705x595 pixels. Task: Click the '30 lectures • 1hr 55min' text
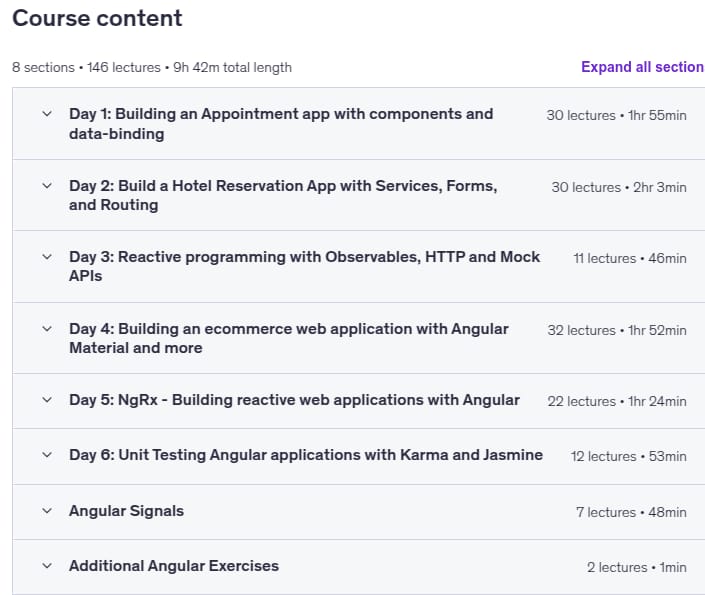coord(616,116)
